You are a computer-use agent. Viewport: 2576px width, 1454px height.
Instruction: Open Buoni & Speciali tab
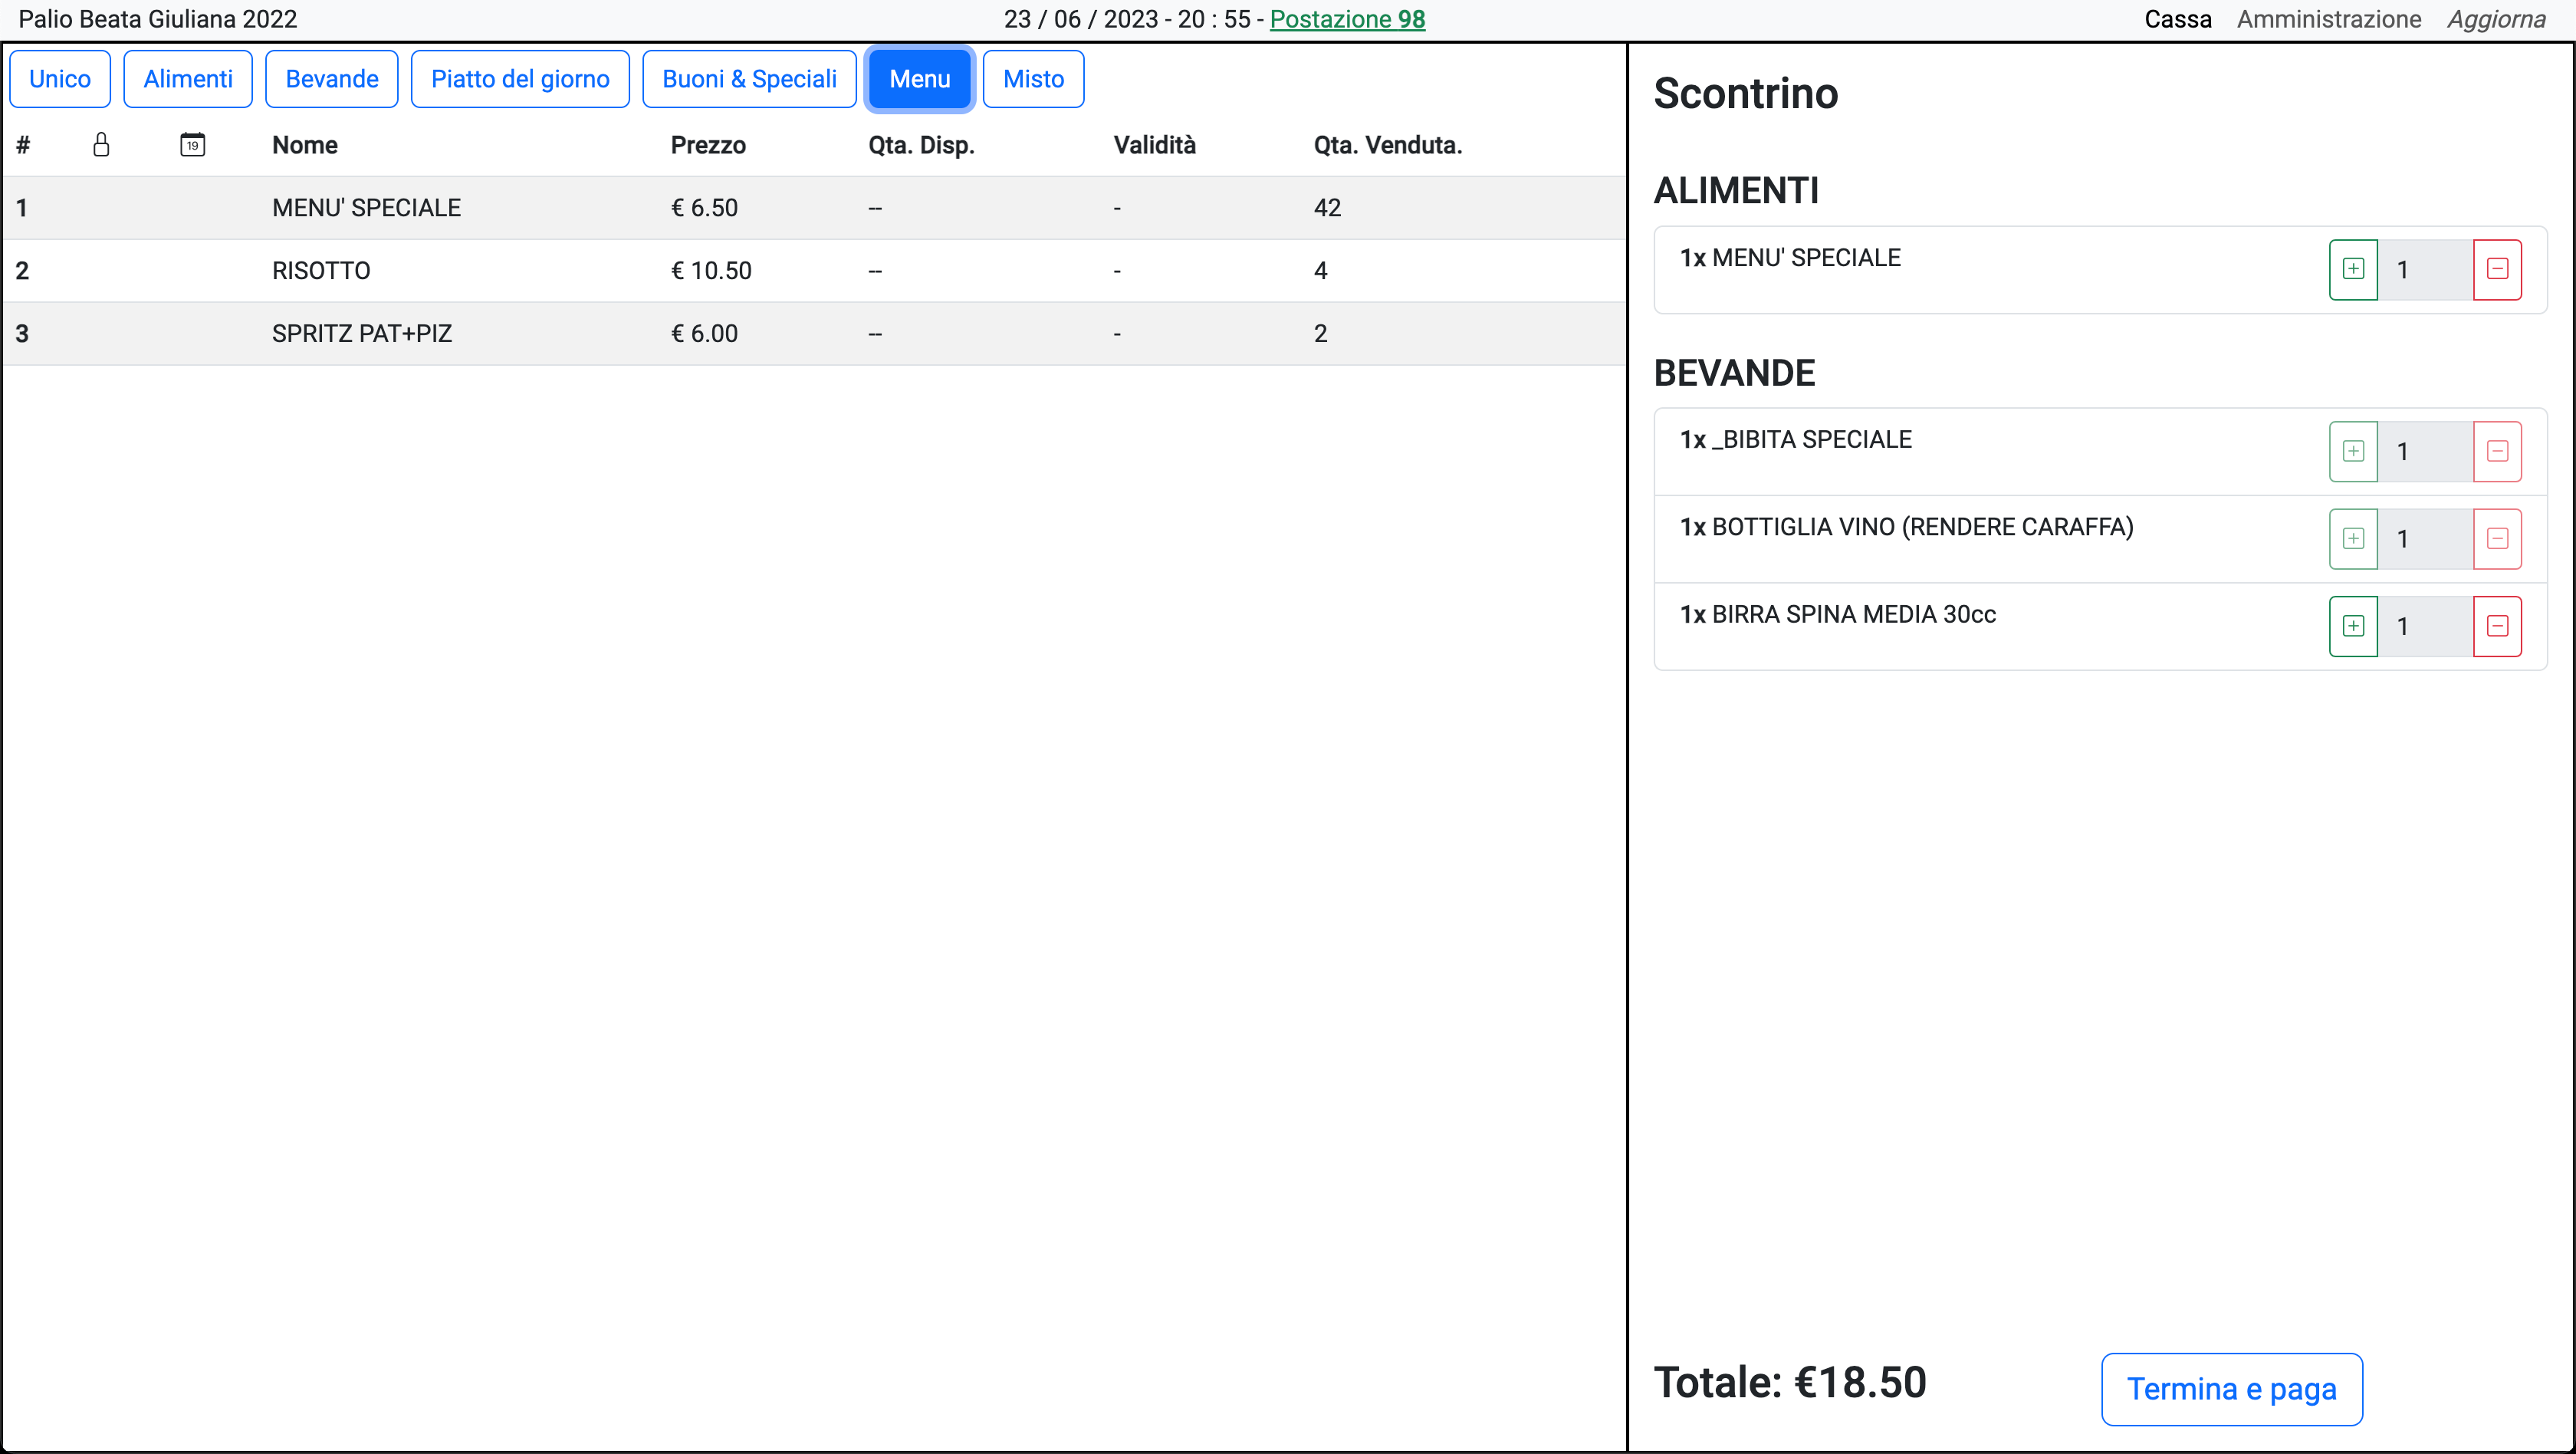pos(749,79)
